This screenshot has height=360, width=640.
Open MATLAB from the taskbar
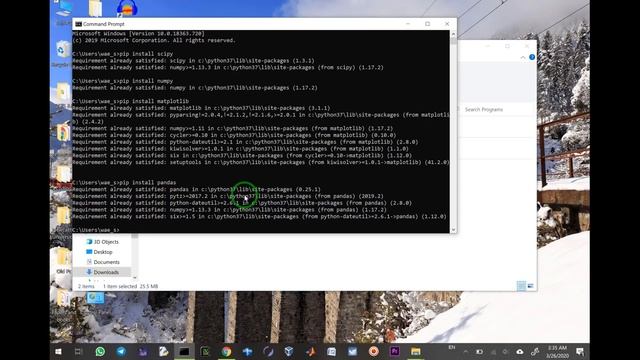310,351
